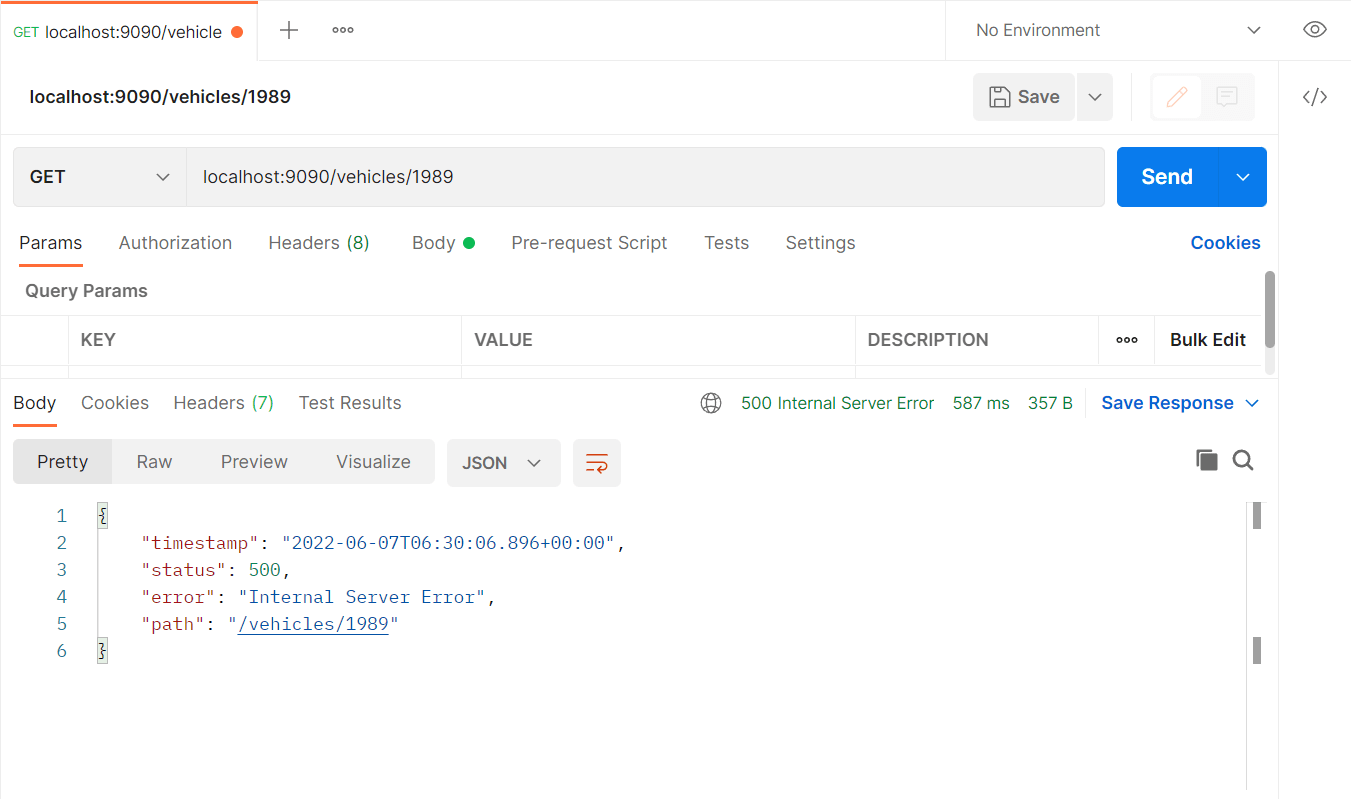Viewport: 1351px width, 799px height.
Task: Copy the response body using the copy icon
Action: [x=1206, y=460]
